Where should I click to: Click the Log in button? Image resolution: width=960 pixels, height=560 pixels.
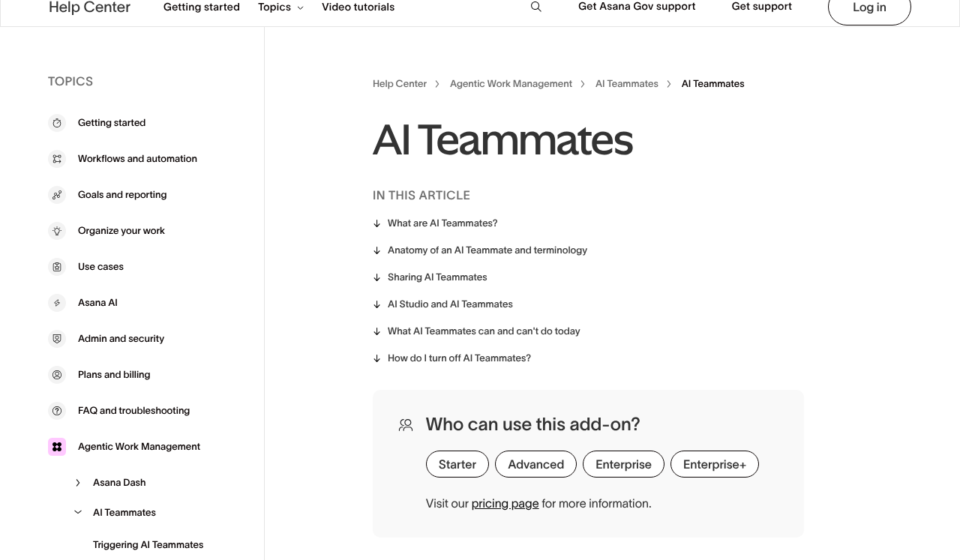pyautogui.click(x=869, y=8)
